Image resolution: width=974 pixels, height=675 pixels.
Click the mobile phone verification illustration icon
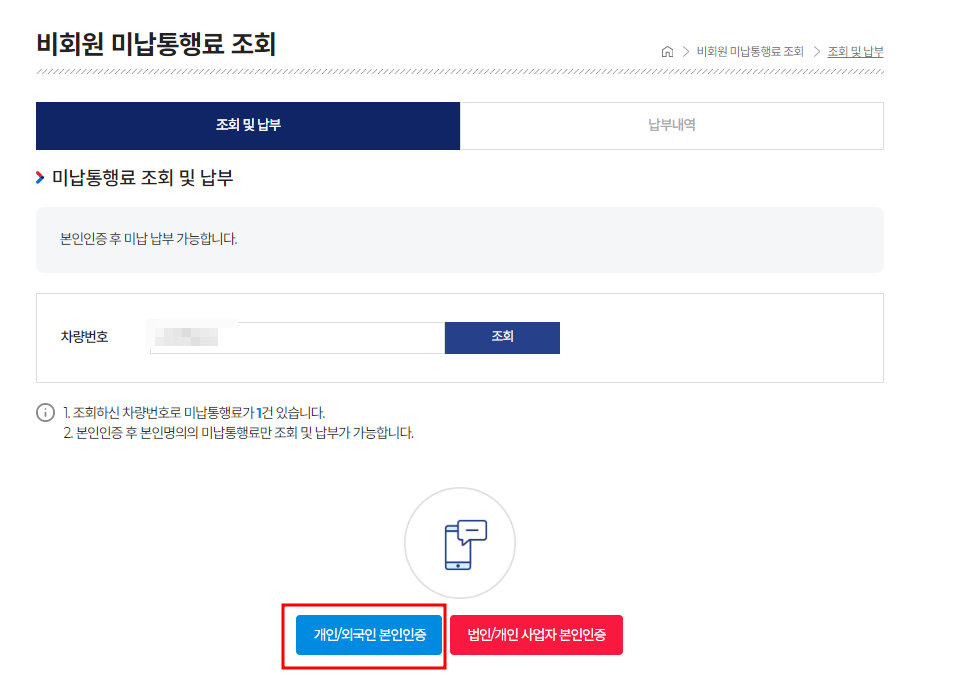pyautogui.click(x=459, y=548)
